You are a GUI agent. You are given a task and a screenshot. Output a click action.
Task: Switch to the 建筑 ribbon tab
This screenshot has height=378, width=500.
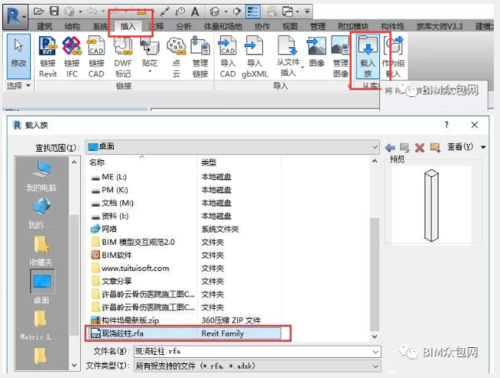(x=44, y=26)
